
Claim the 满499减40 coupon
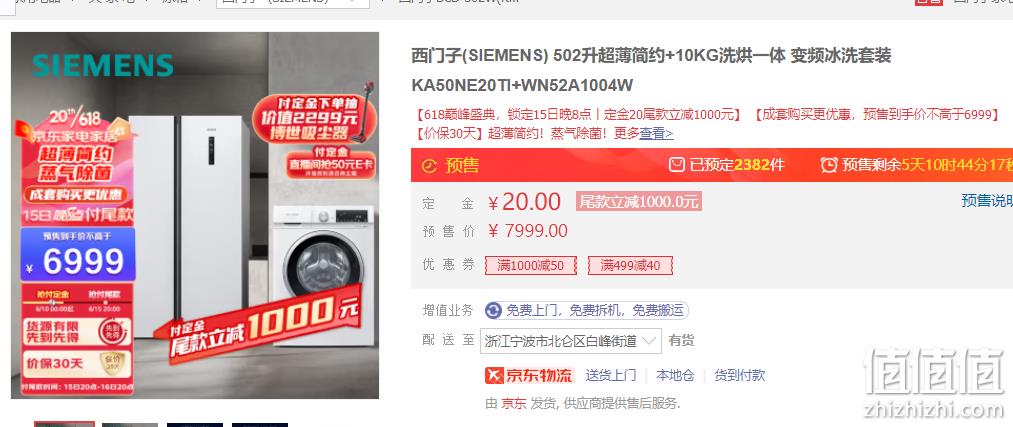(630, 265)
